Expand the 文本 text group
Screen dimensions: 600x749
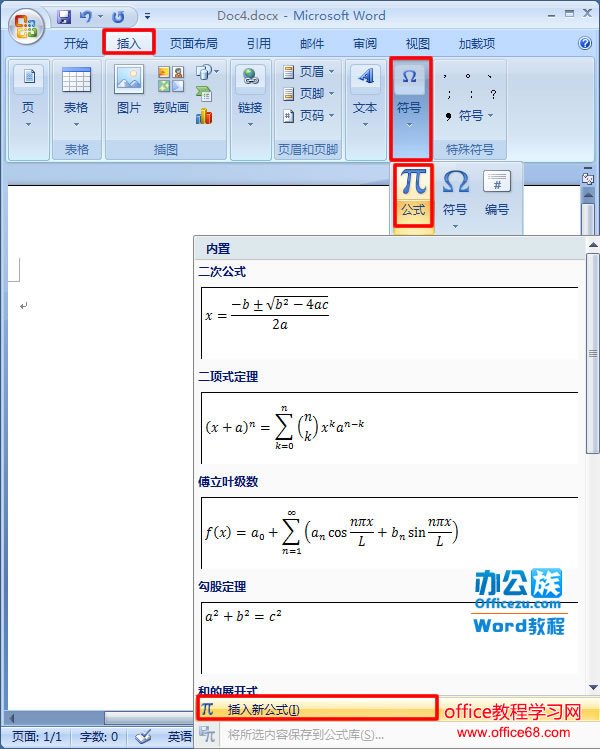[365, 98]
